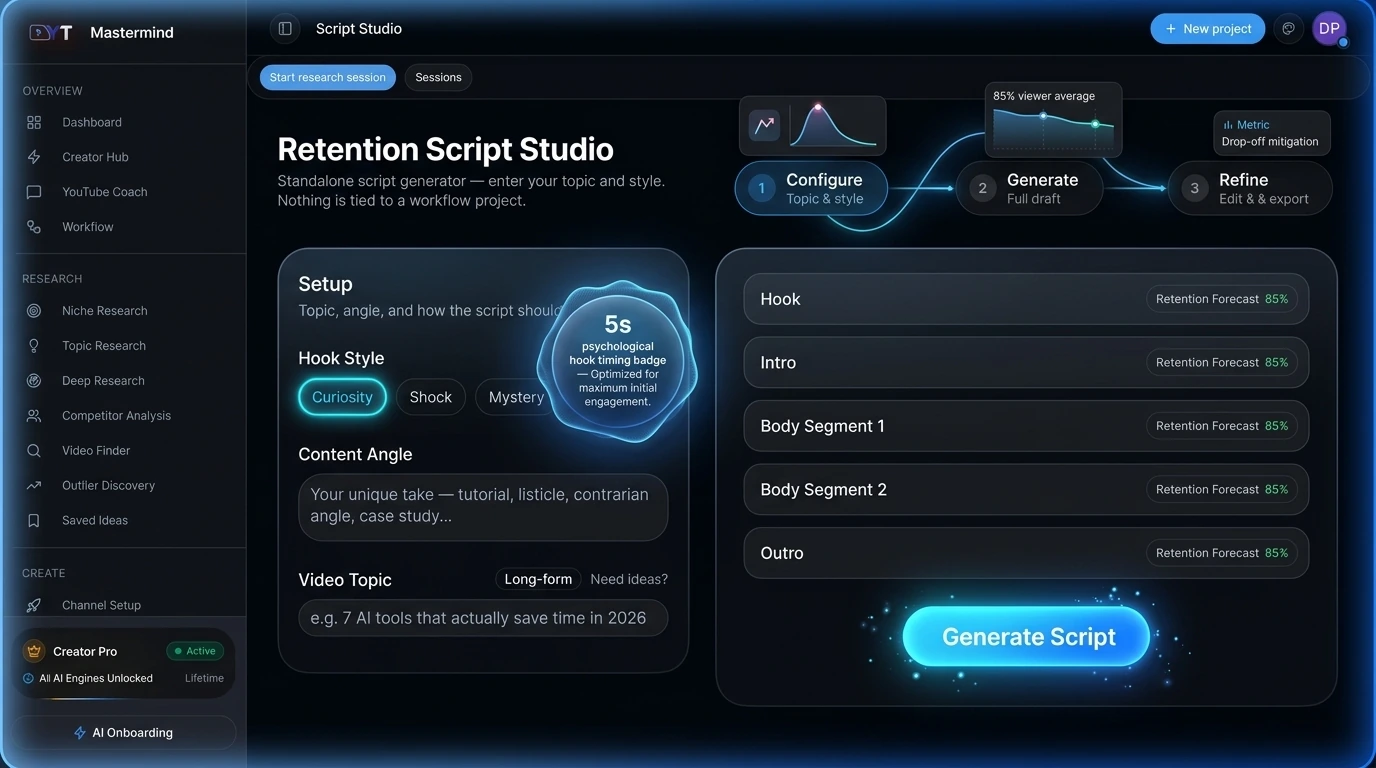Click the theme icon beside New project
Viewport: 1376px width, 768px height.
point(1289,29)
